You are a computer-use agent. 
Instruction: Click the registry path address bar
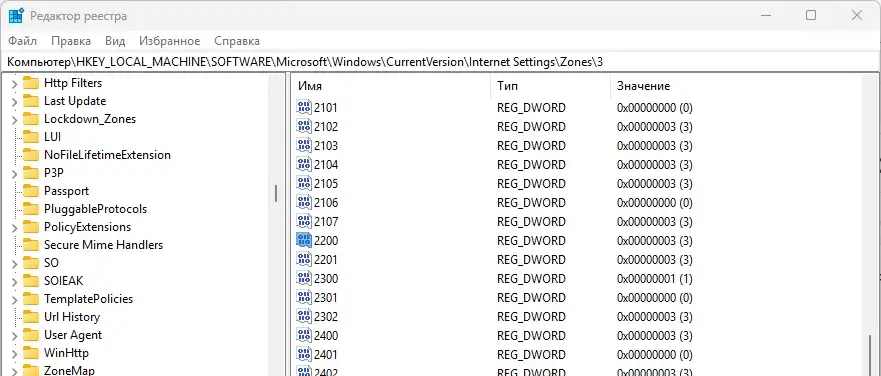coord(440,62)
